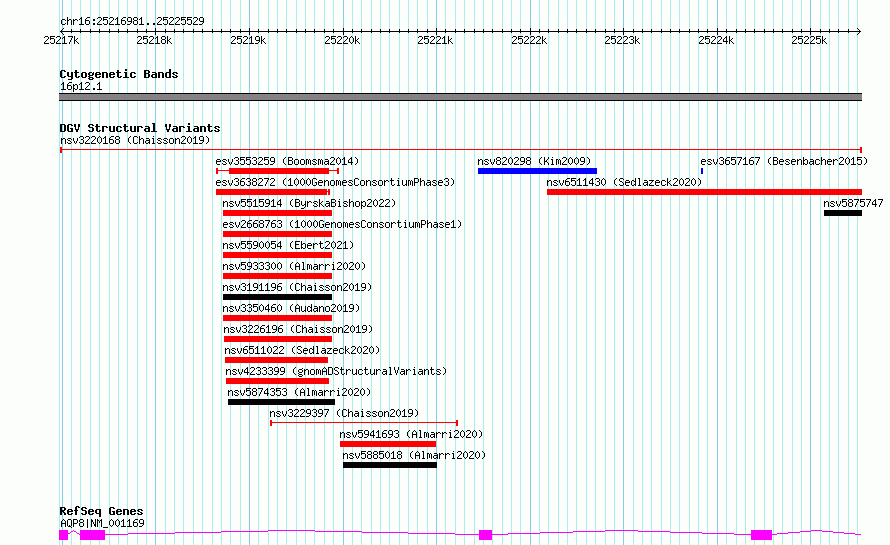Click the nsv5590054 (Ebert2021) label

[288, 245]
